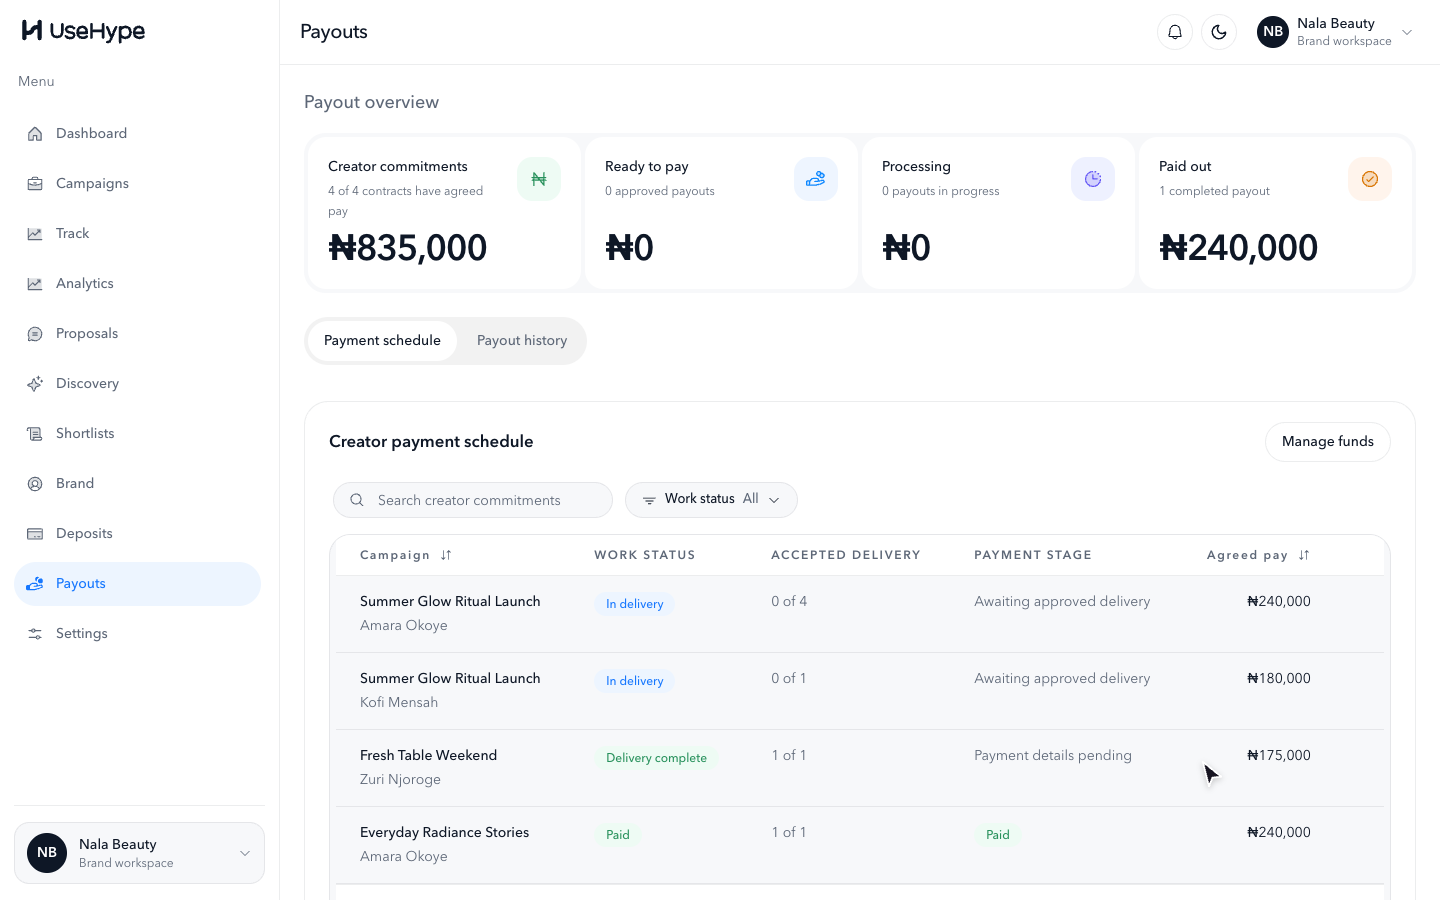
Task: Expand the Work status All filter
Action: [711, 499]
